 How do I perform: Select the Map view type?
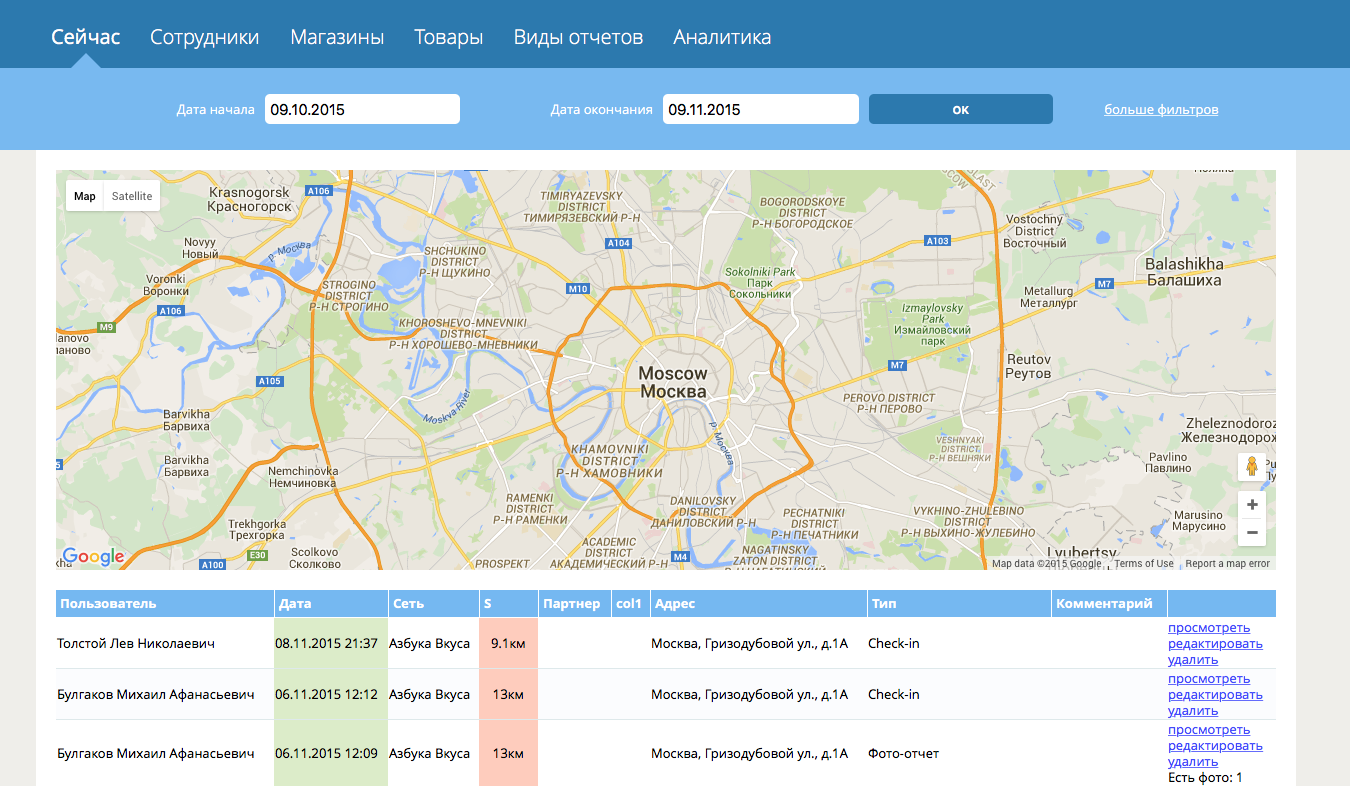coord(85,196)
